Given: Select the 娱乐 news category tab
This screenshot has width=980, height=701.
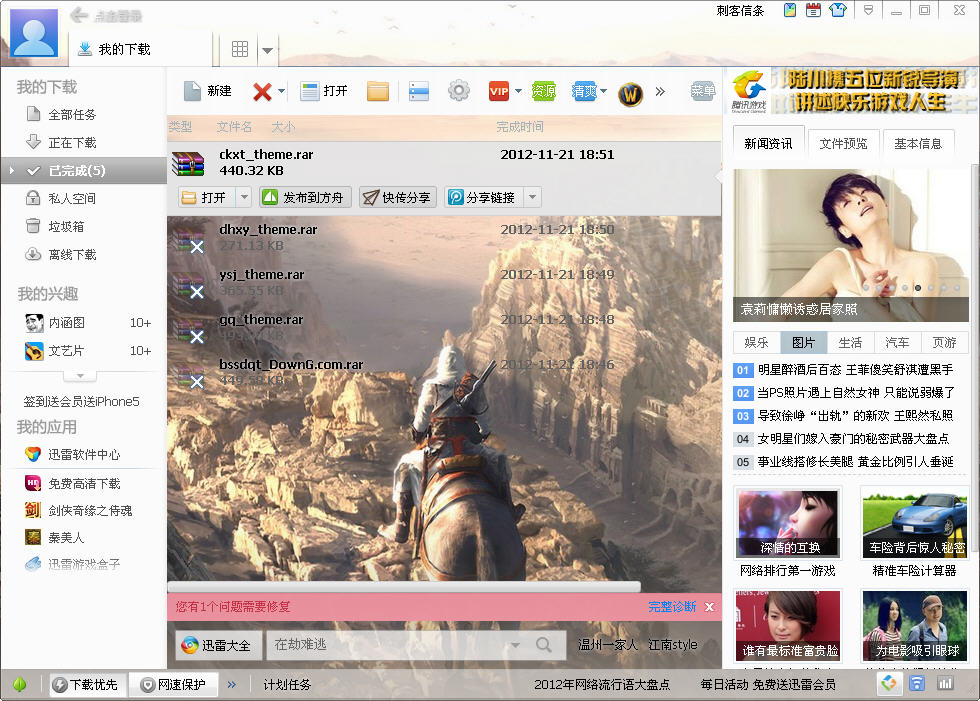Looking at the screenshot, I should pyautogui.click(x=756, y=342).
